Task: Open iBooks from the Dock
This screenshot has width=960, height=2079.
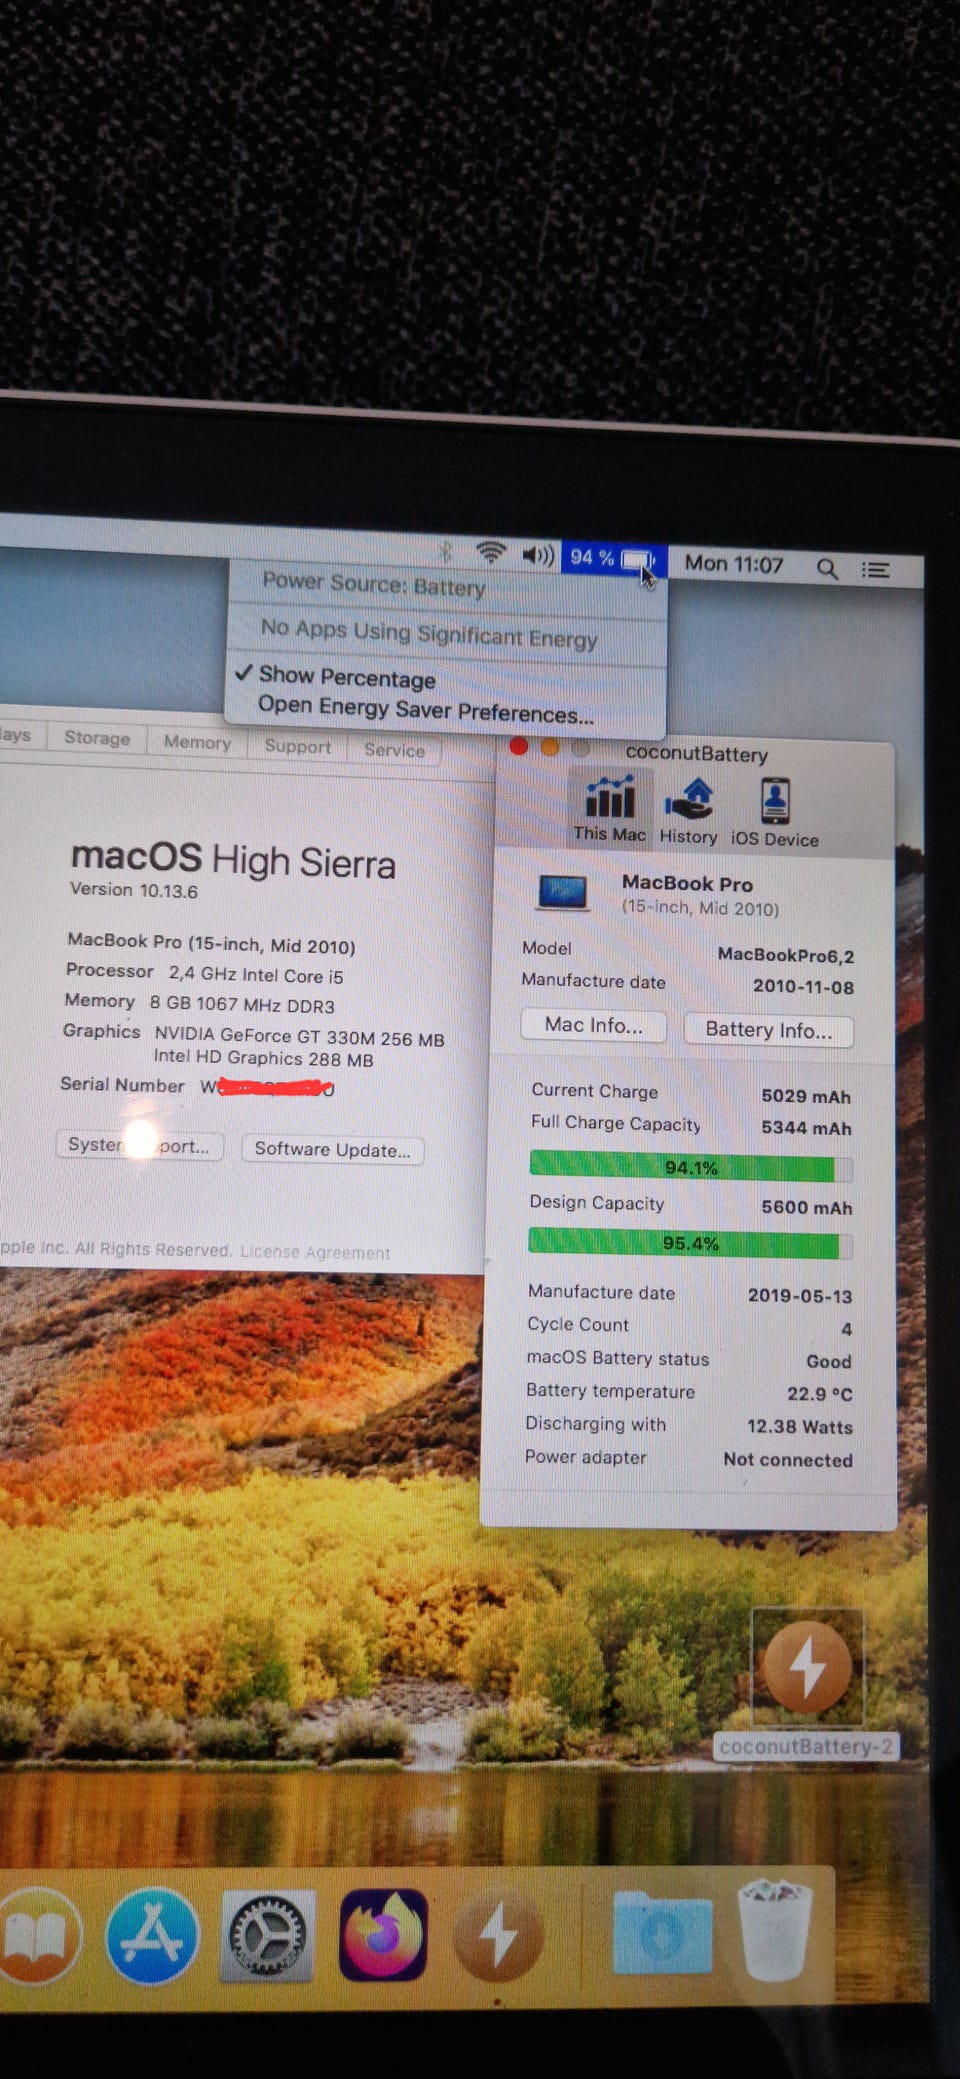Action: (x=38, y=1934)
